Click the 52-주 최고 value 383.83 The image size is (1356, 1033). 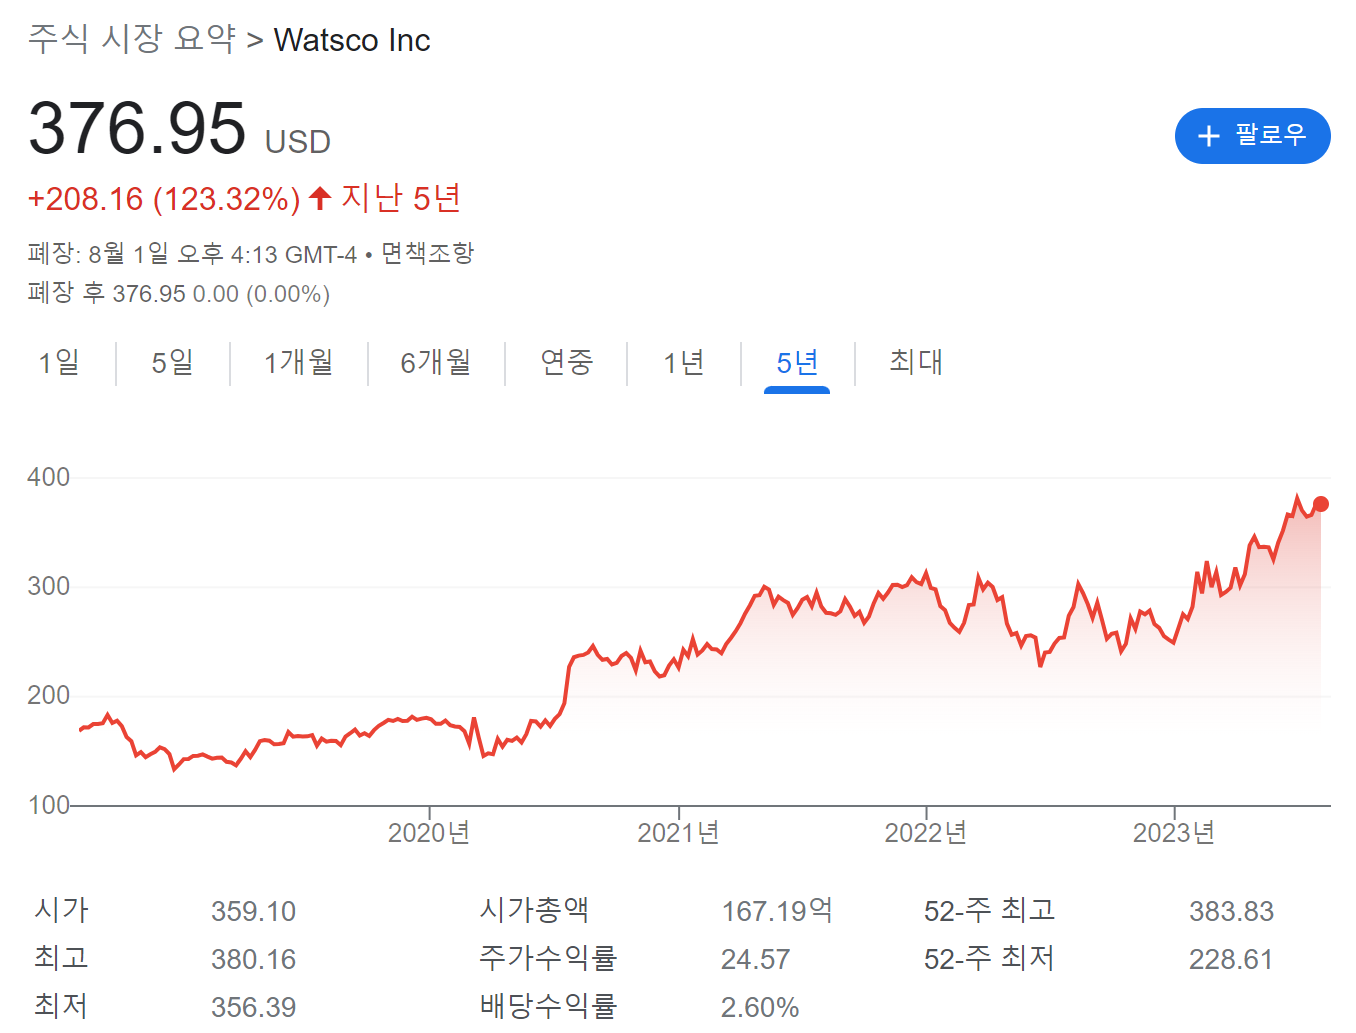[x=1231, y=911]
